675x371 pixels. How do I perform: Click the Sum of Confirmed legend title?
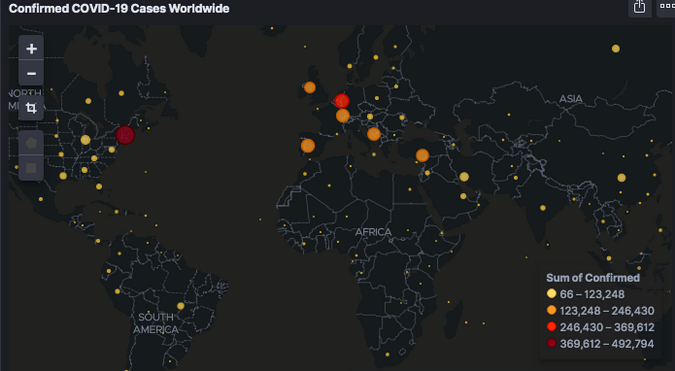point(593,278)
